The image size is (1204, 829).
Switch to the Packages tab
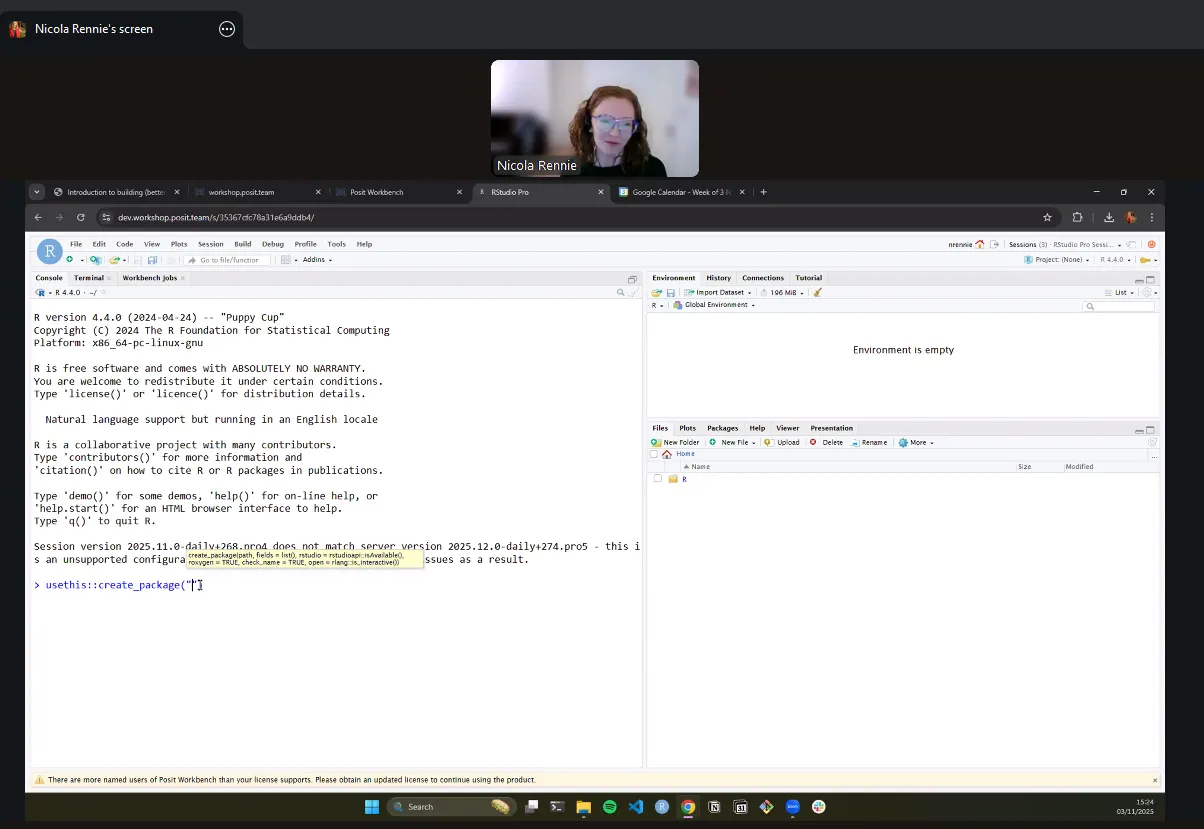(x=722, y=428)
